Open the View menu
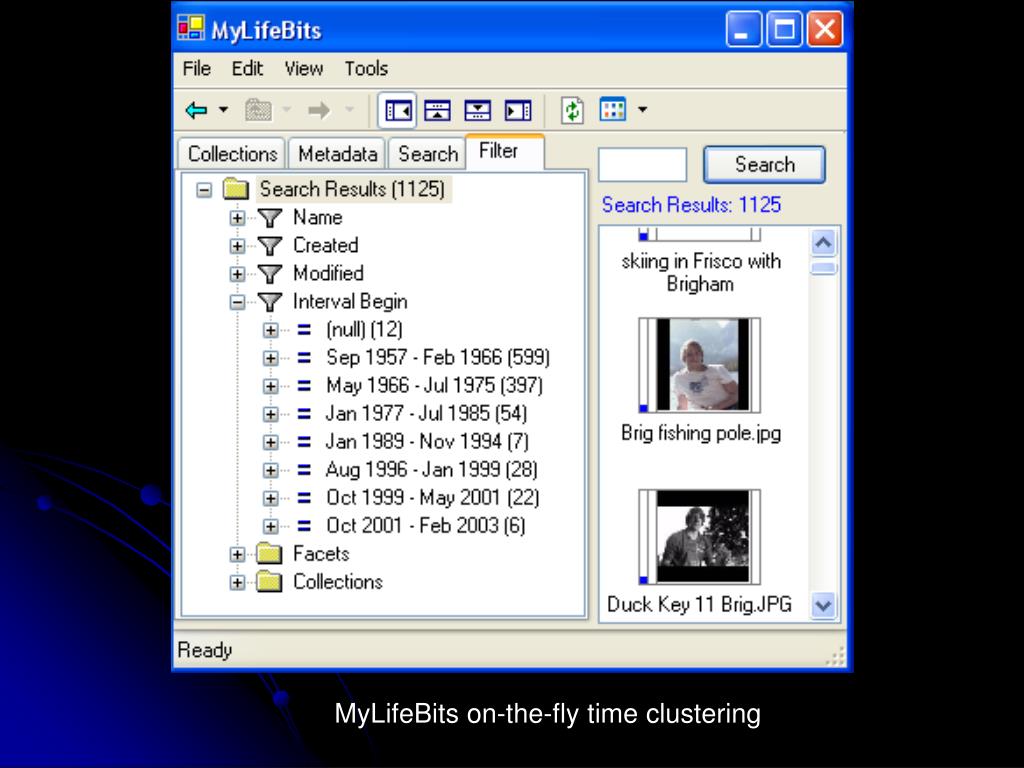Screen dimensions: 1024x768 tap(304, 69)
